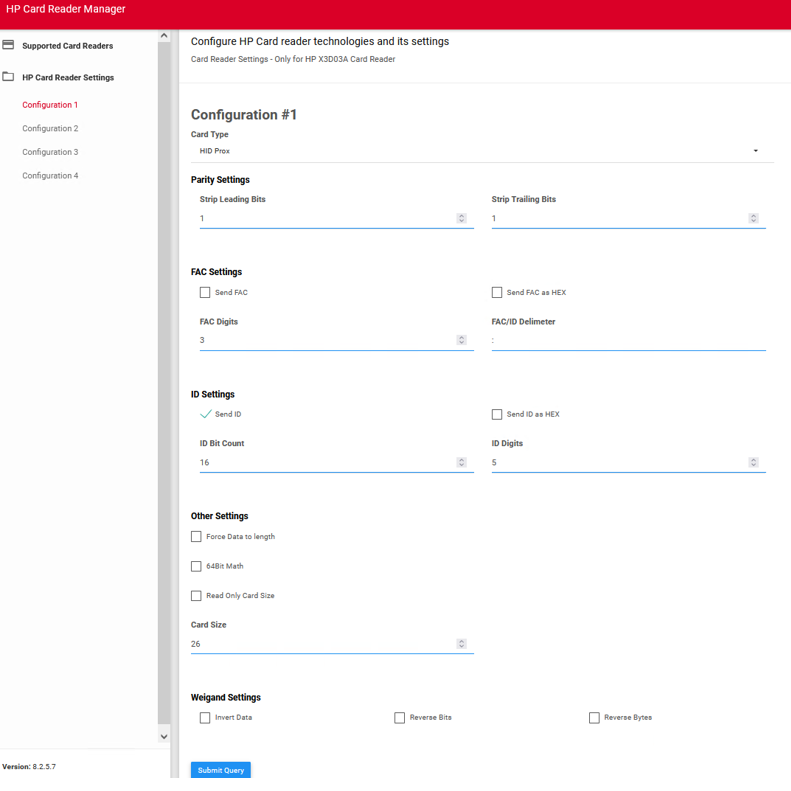Click the FAC Digits spinner control
The height and width of the screenshot is (791, 791).
click(x=461, y=340)
